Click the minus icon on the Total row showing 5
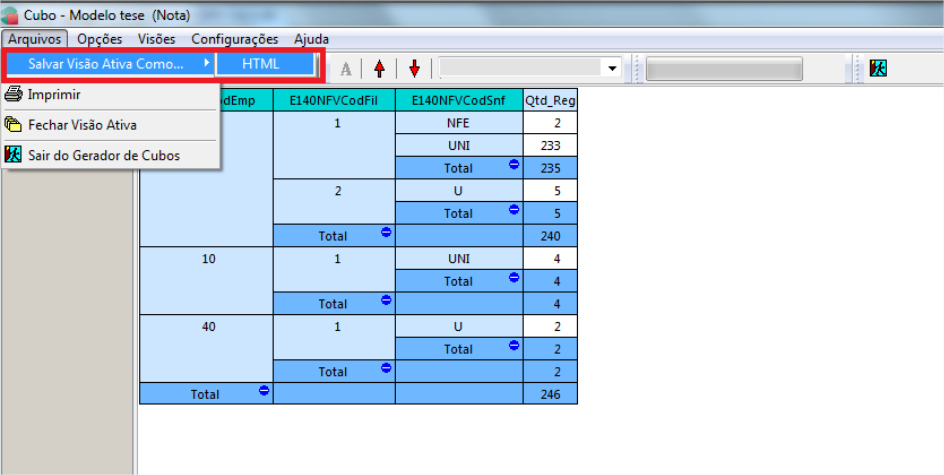The height and width of the screenshot is (475, 944). 514,209
